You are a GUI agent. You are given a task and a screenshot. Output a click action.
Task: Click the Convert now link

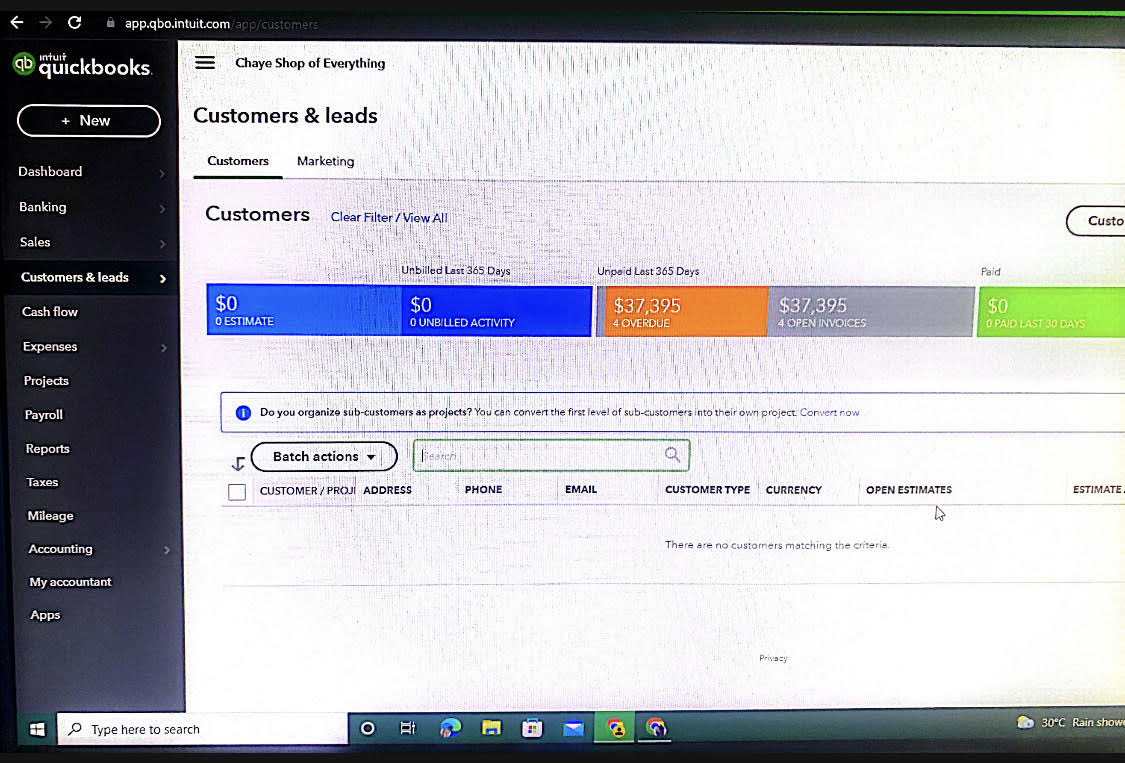(x=829, y=413)
